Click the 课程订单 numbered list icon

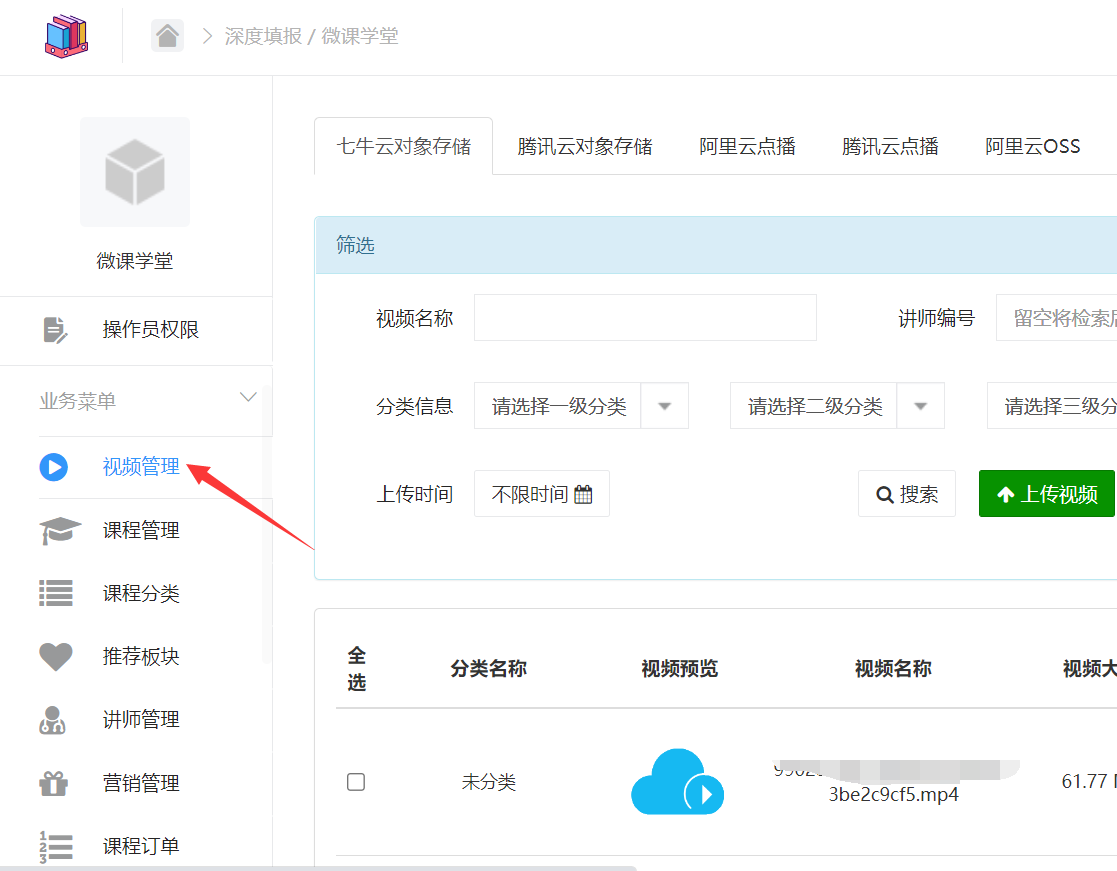pos(55,846)
